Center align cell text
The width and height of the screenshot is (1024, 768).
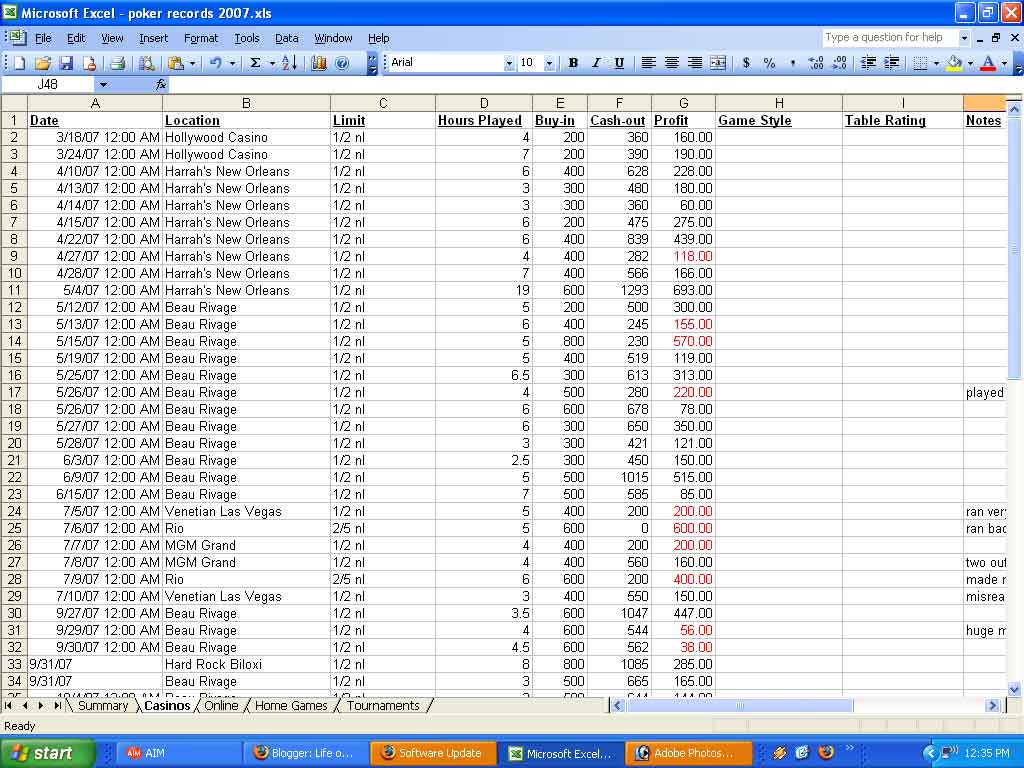[x=671, y=63]
